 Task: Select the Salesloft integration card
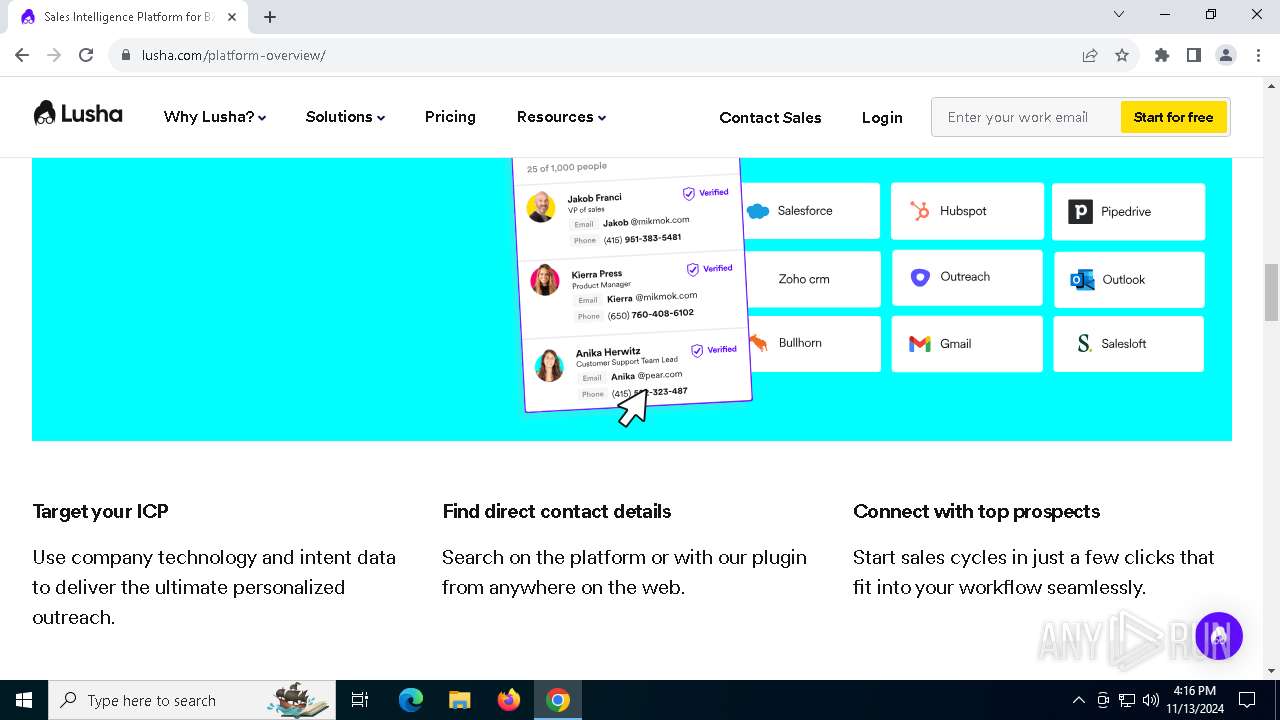[x=1128, y=344]
